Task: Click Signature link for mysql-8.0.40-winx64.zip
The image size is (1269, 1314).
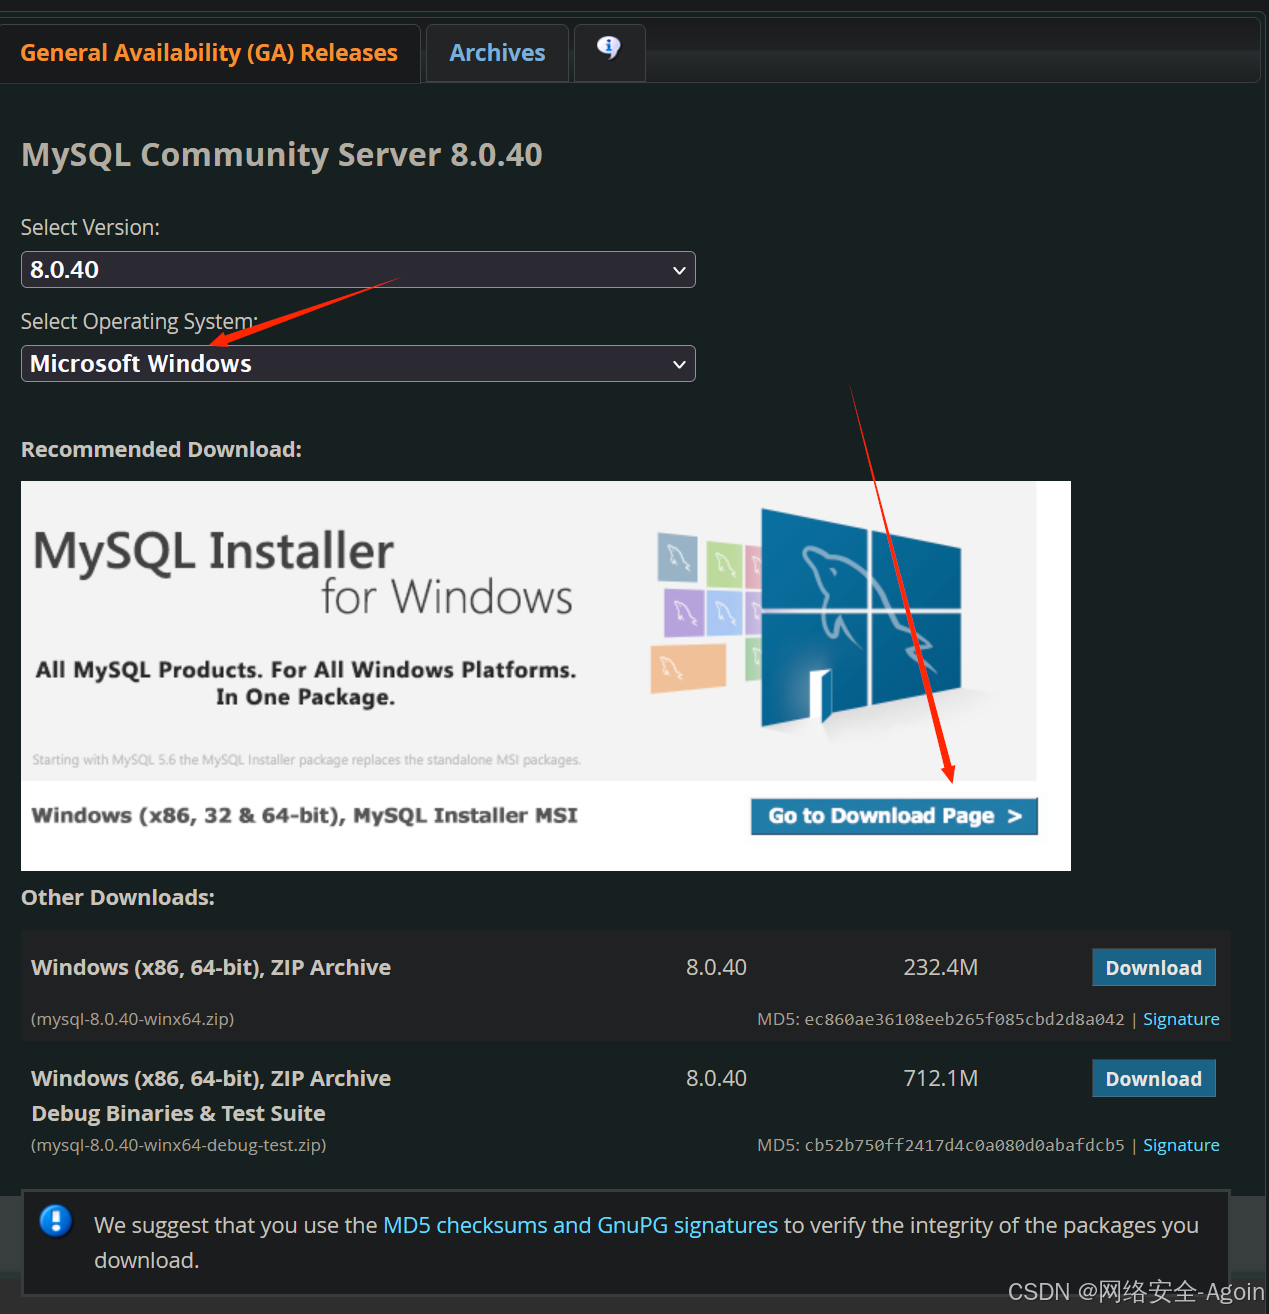Action: pos(1181,1018)
